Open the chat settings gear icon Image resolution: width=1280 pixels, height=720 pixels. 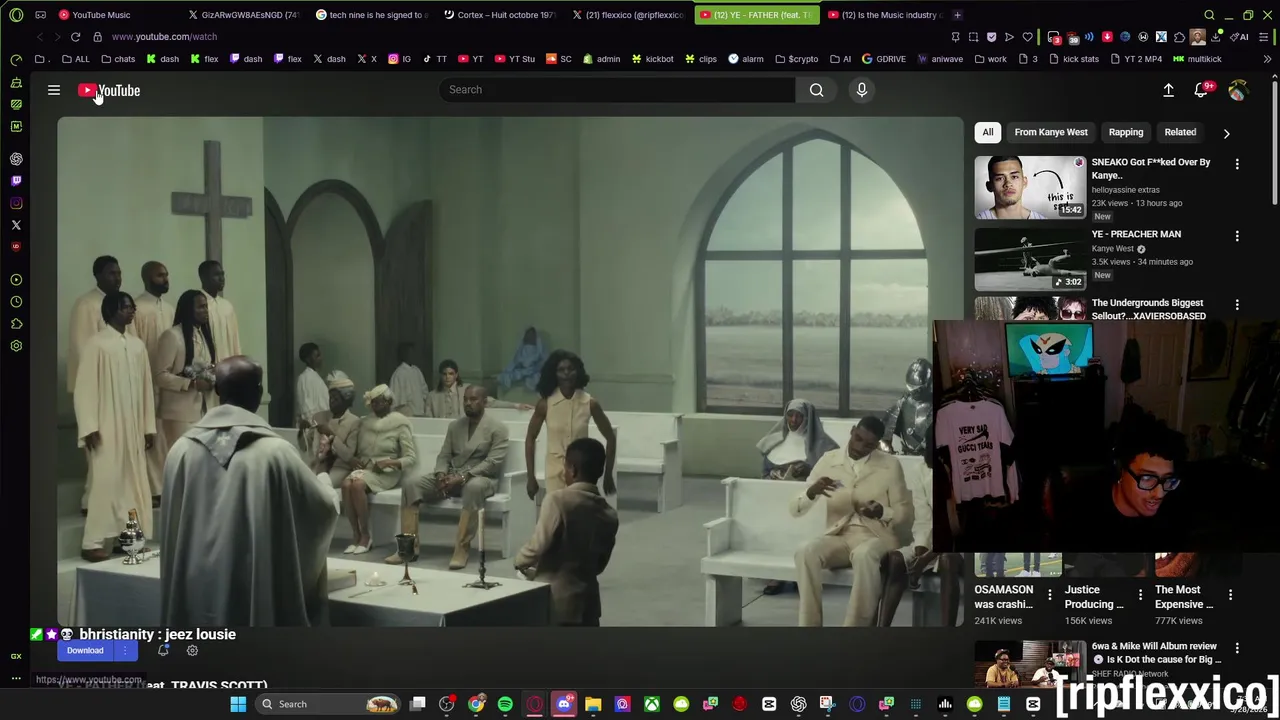pos(192,651)
